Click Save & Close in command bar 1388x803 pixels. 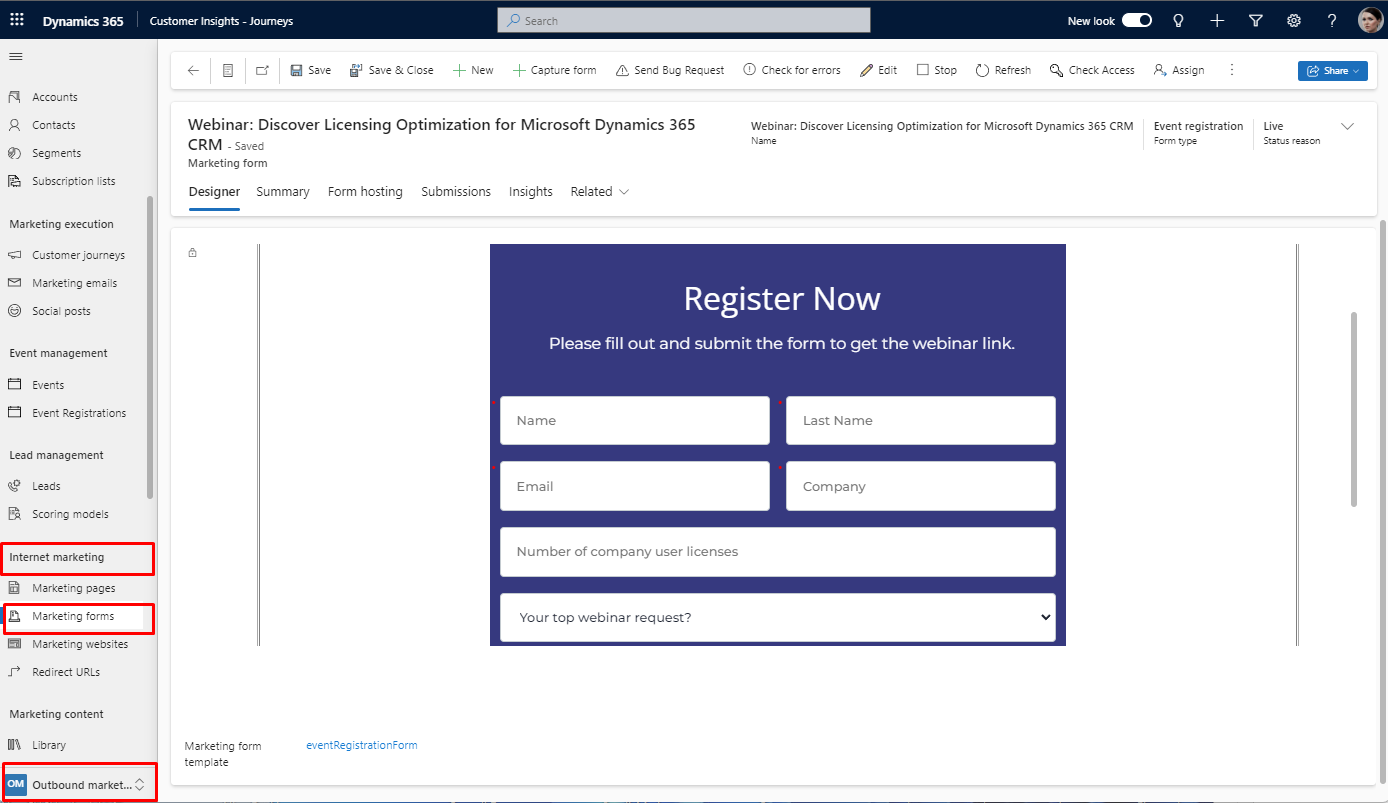(x=392, y=70)
